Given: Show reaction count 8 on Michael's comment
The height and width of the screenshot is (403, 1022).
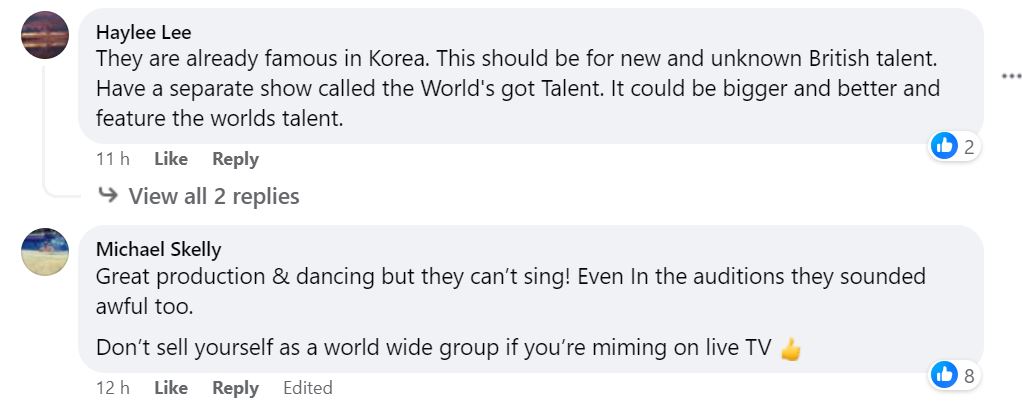Looking at the screenshot, I should pos(968,376).
